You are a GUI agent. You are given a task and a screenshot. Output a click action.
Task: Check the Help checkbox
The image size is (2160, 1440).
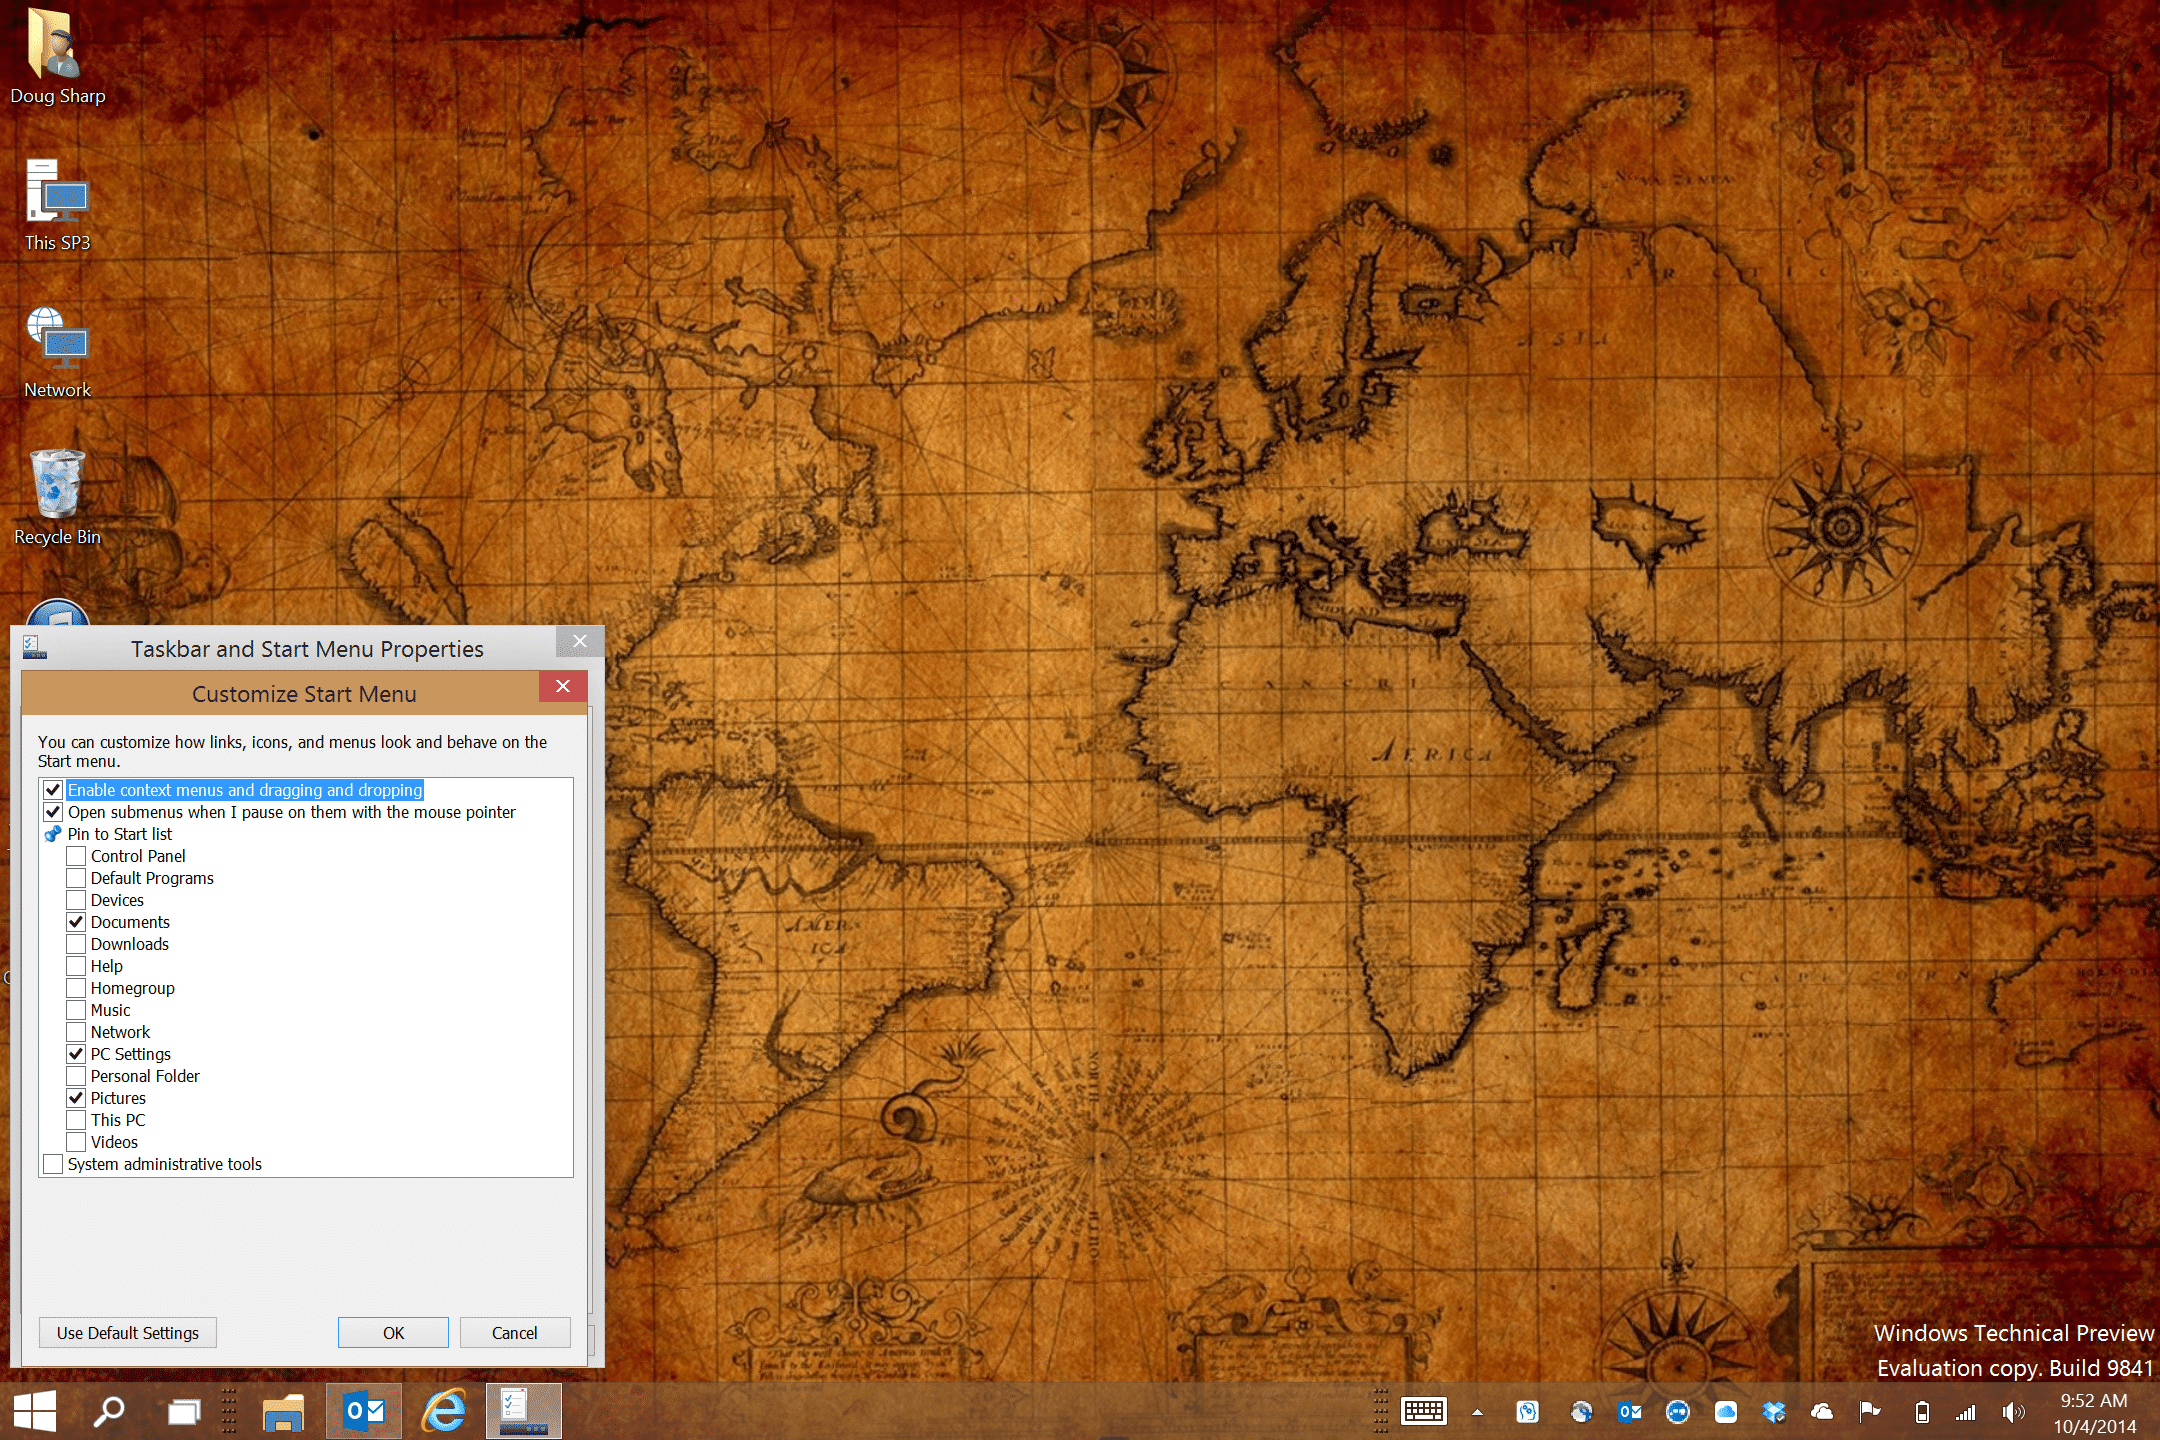[76, 966]
